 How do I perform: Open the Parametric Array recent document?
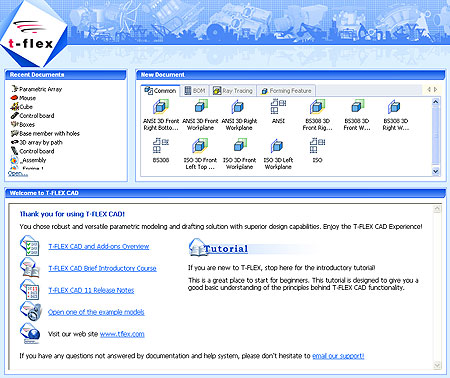click(x=36, y=89)
